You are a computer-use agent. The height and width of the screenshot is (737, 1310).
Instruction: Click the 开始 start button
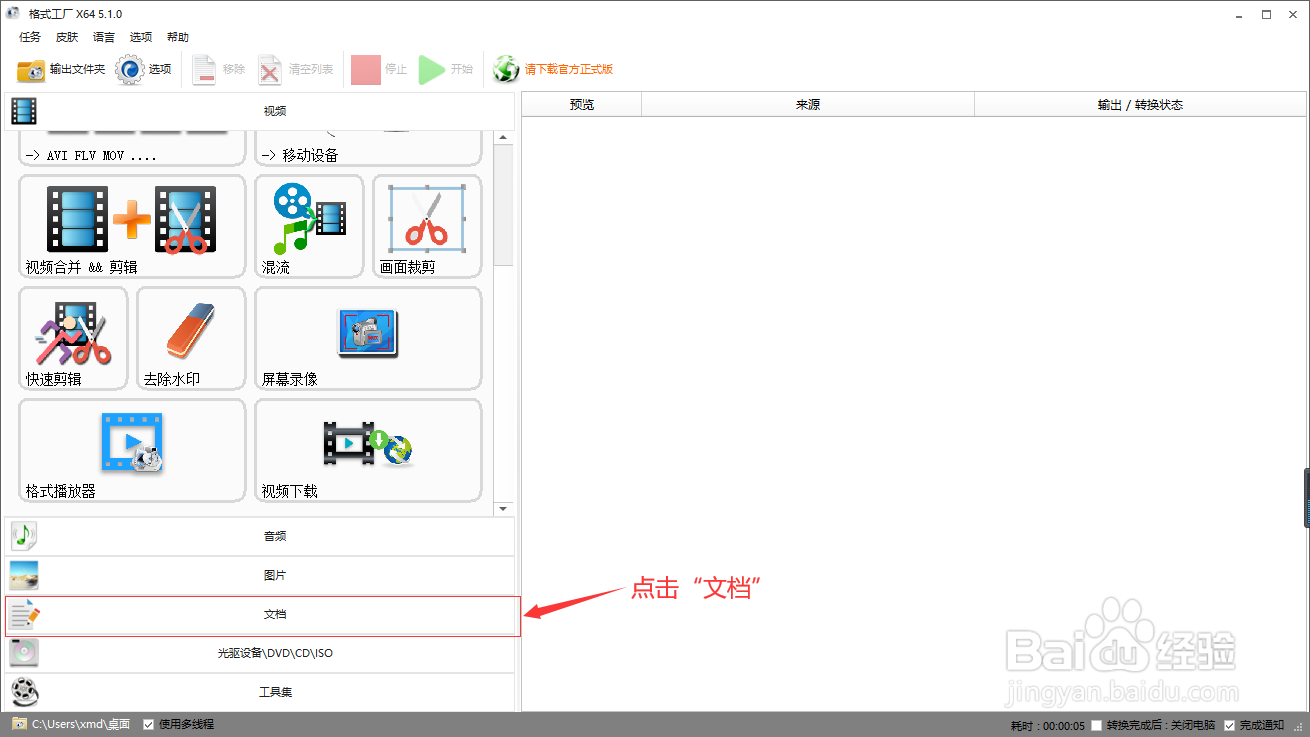click(446, 69)
